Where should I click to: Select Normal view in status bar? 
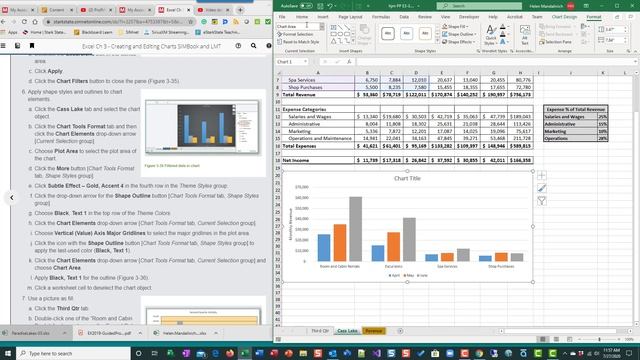tap(542, 339)
